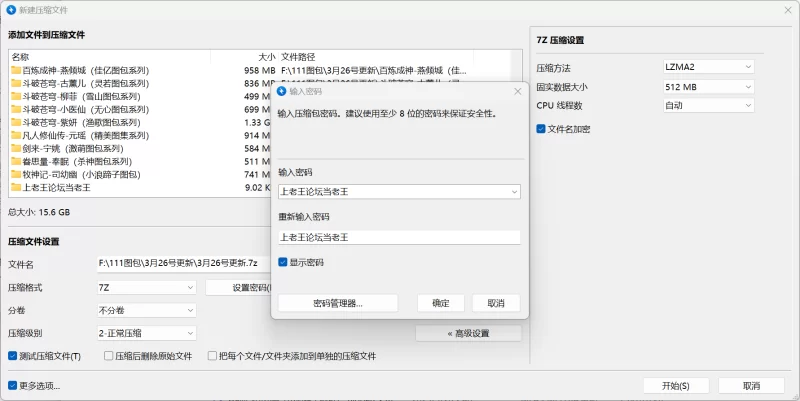The height and width of the screenshot is (401, 800).
Task: Click the 确定 button in password dialog
Action: click(x=440, y=303)
